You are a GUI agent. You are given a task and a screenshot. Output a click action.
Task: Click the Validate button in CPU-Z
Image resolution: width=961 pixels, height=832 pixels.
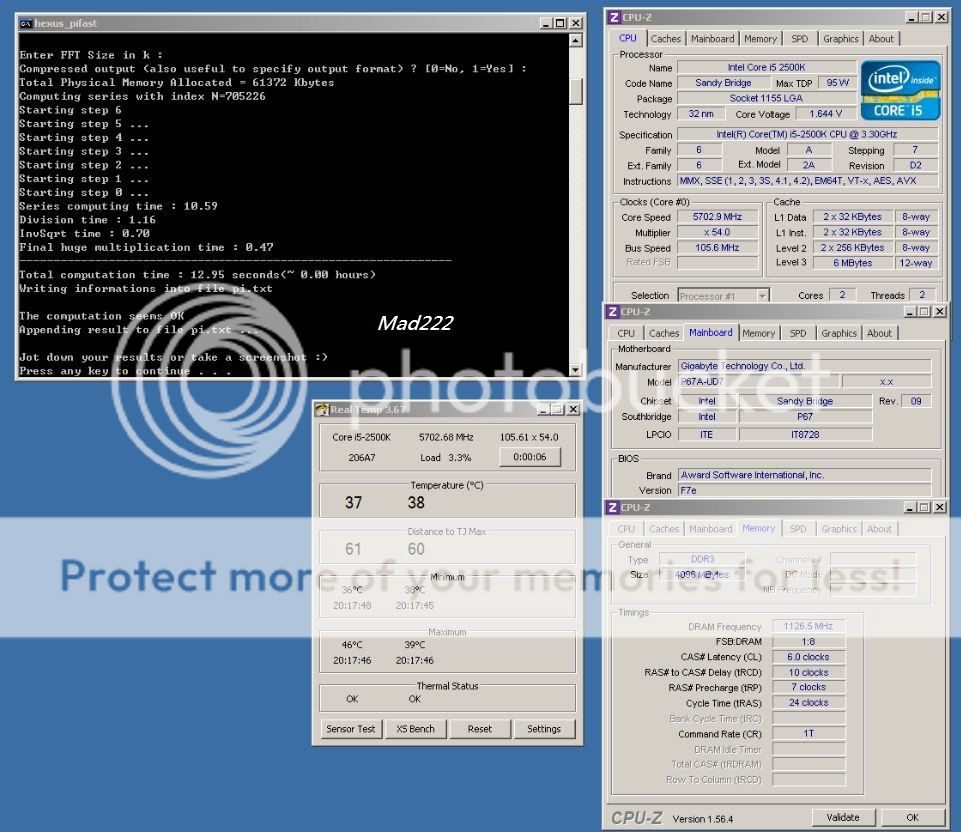(842, 817)
